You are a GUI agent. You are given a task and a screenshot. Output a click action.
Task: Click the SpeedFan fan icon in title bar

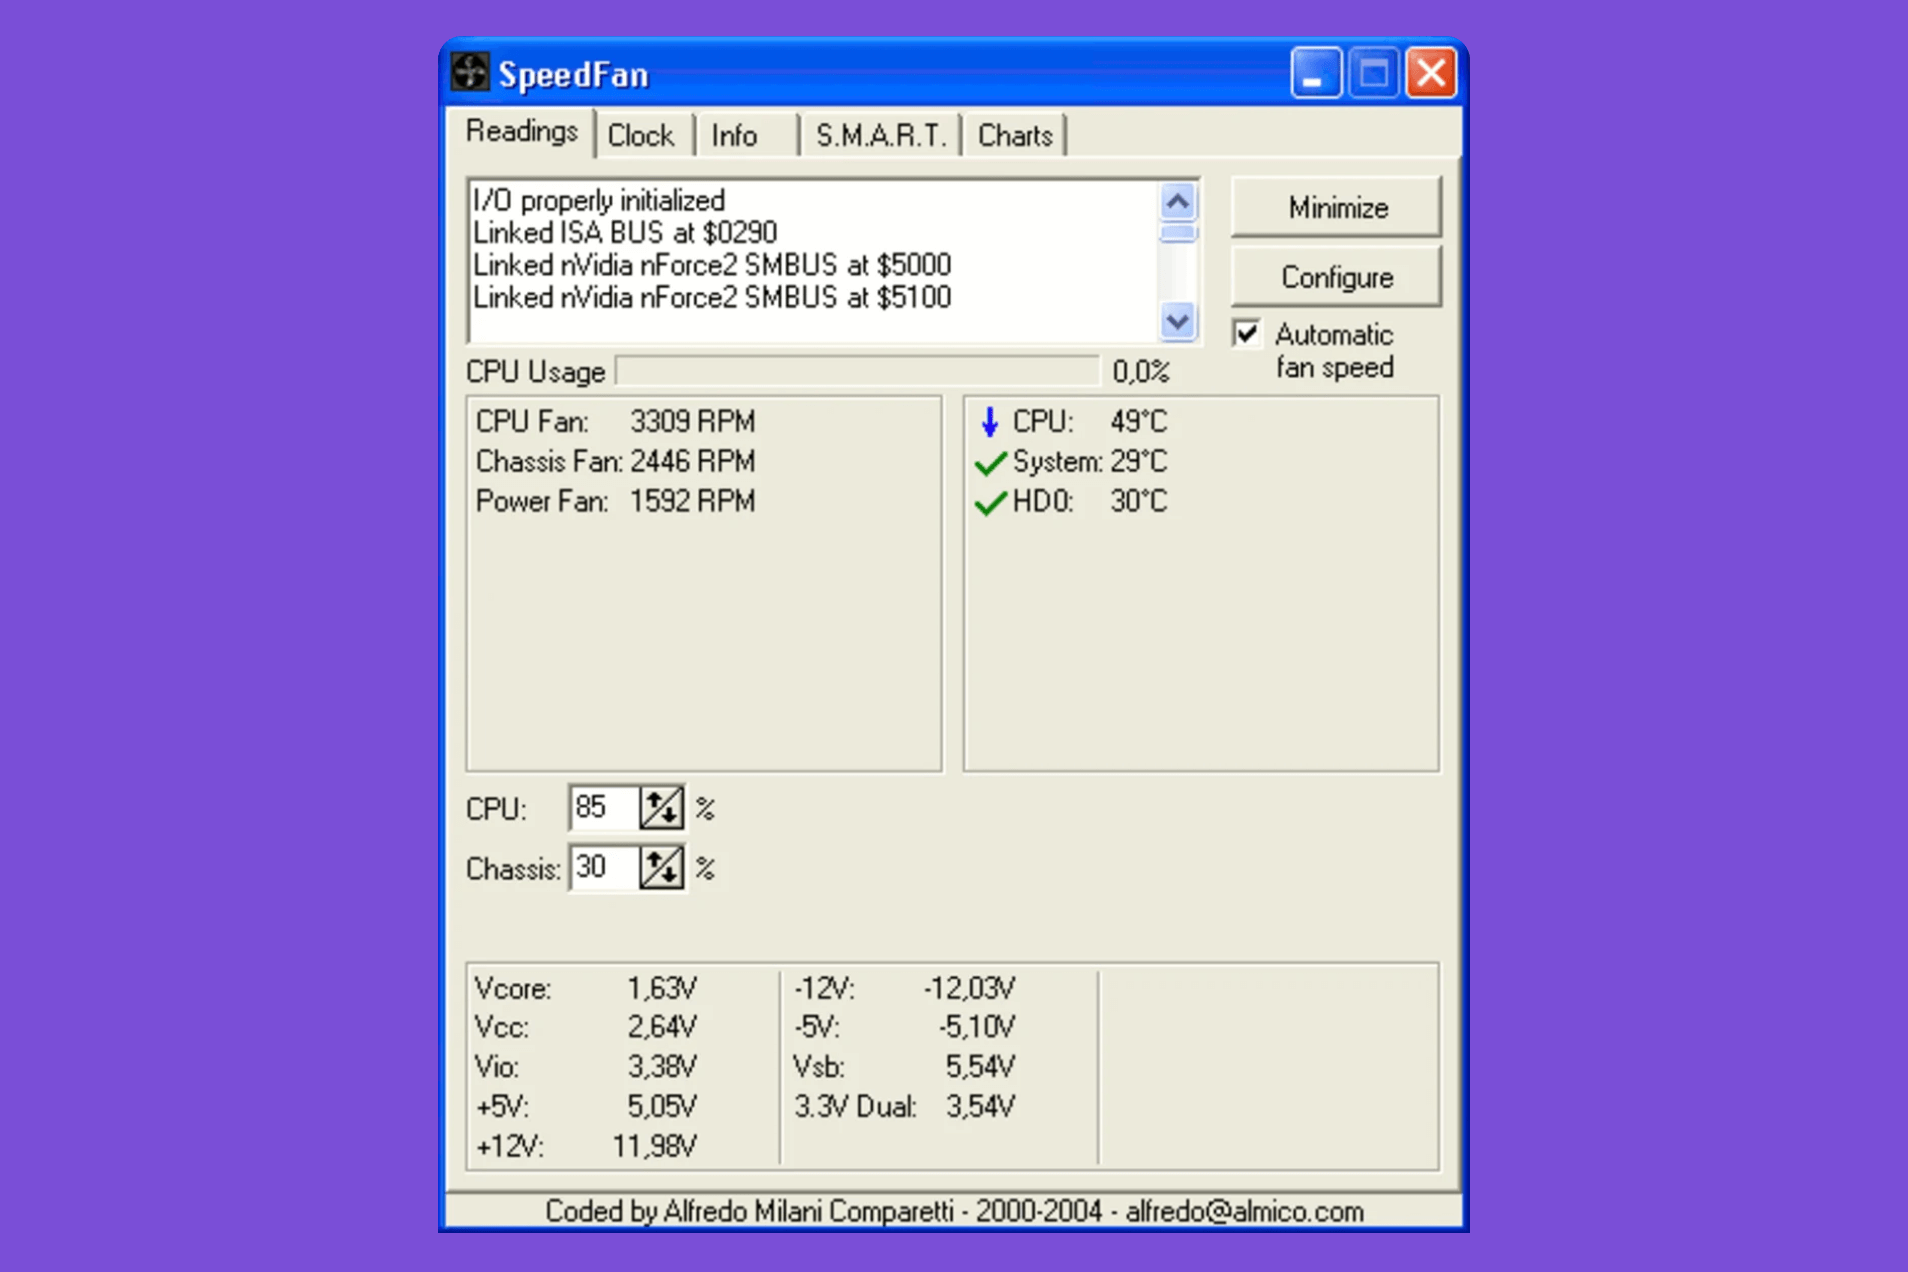(x=469, y=73)
